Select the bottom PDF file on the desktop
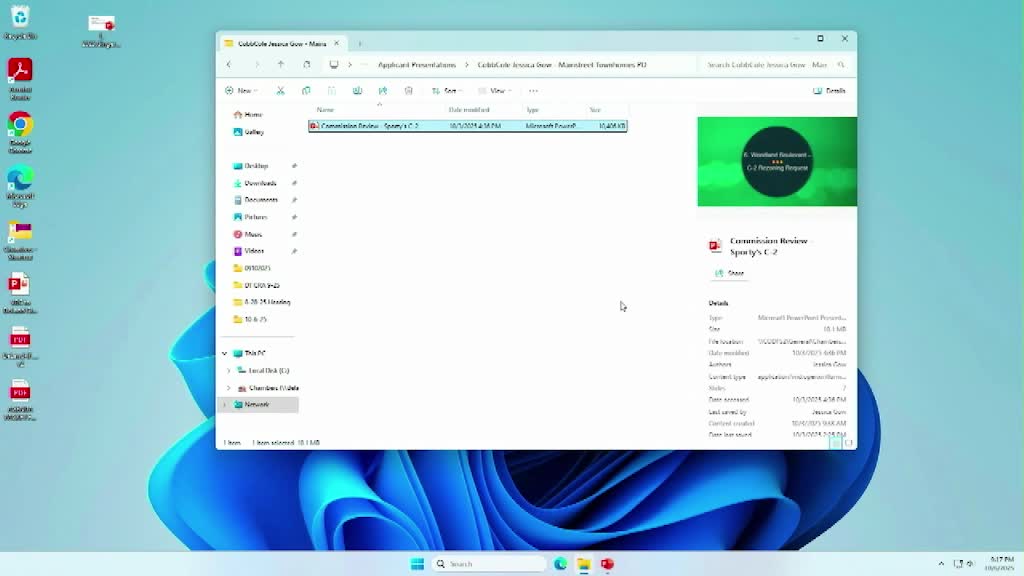1024x576 pixels. pos(20,400)
